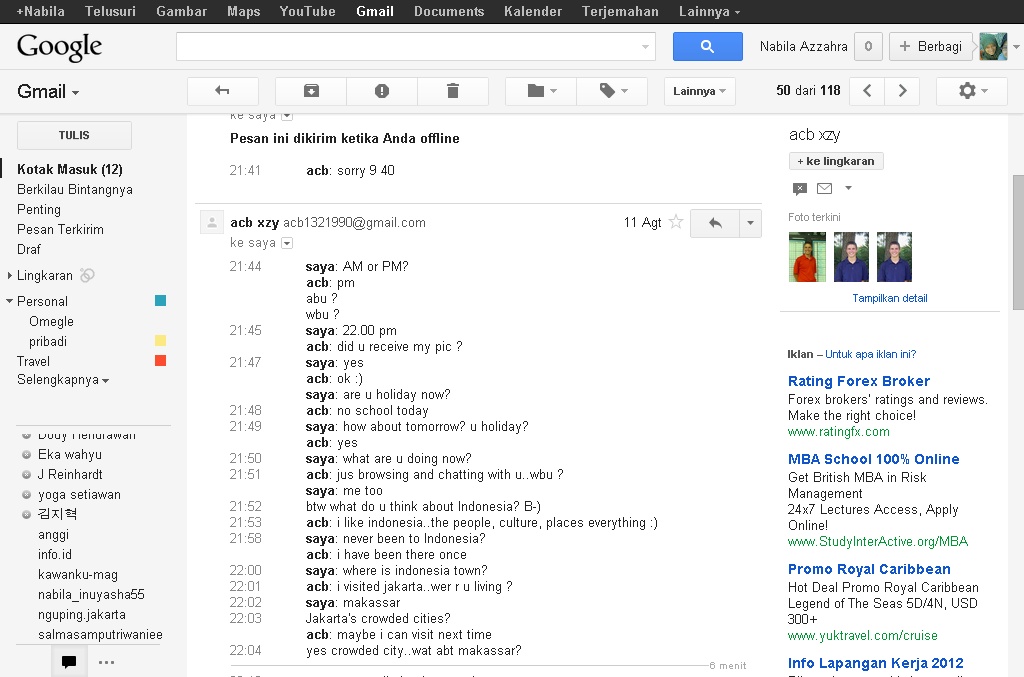
Task: Open first recent photo with red shirt
Action: [807, 257]
